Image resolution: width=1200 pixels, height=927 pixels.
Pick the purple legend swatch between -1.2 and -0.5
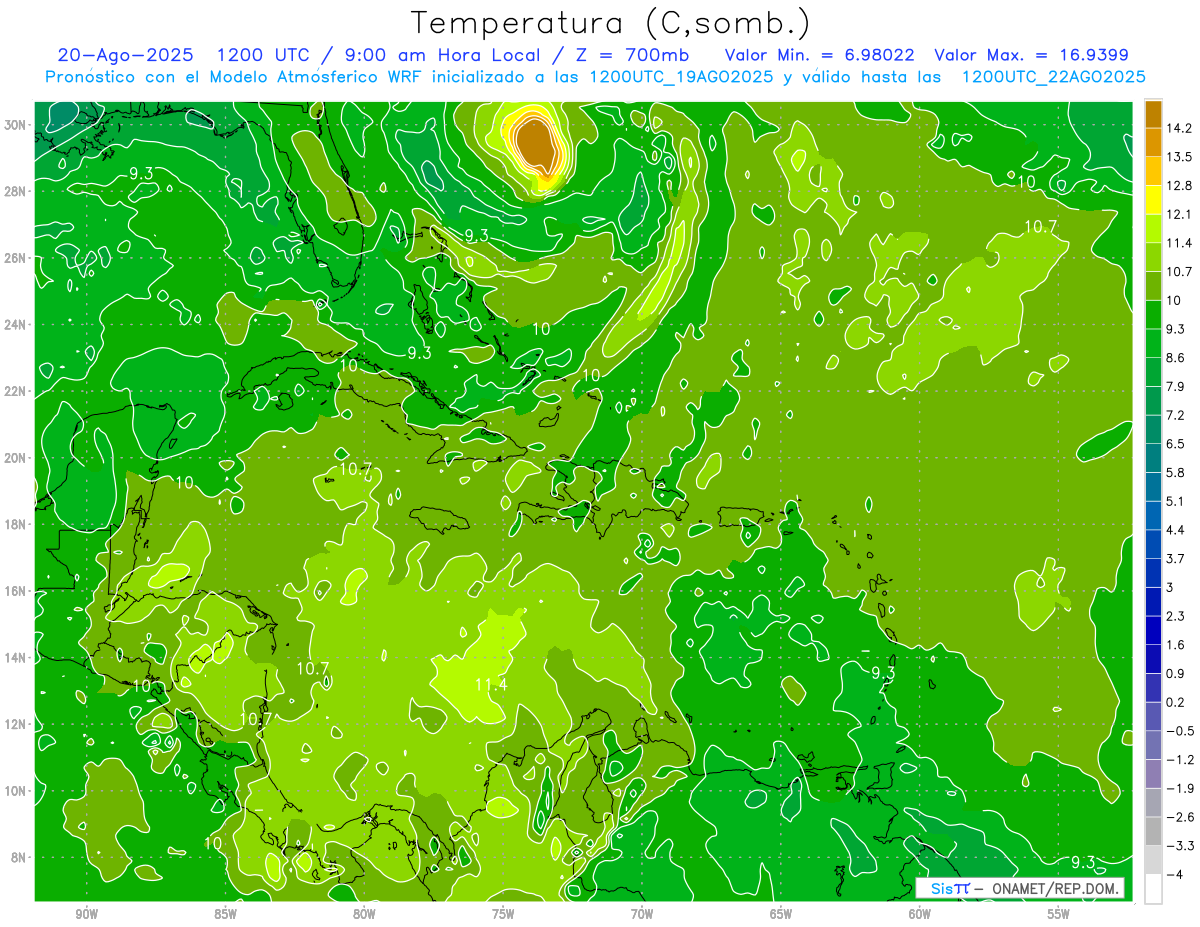click(1153, 745)
